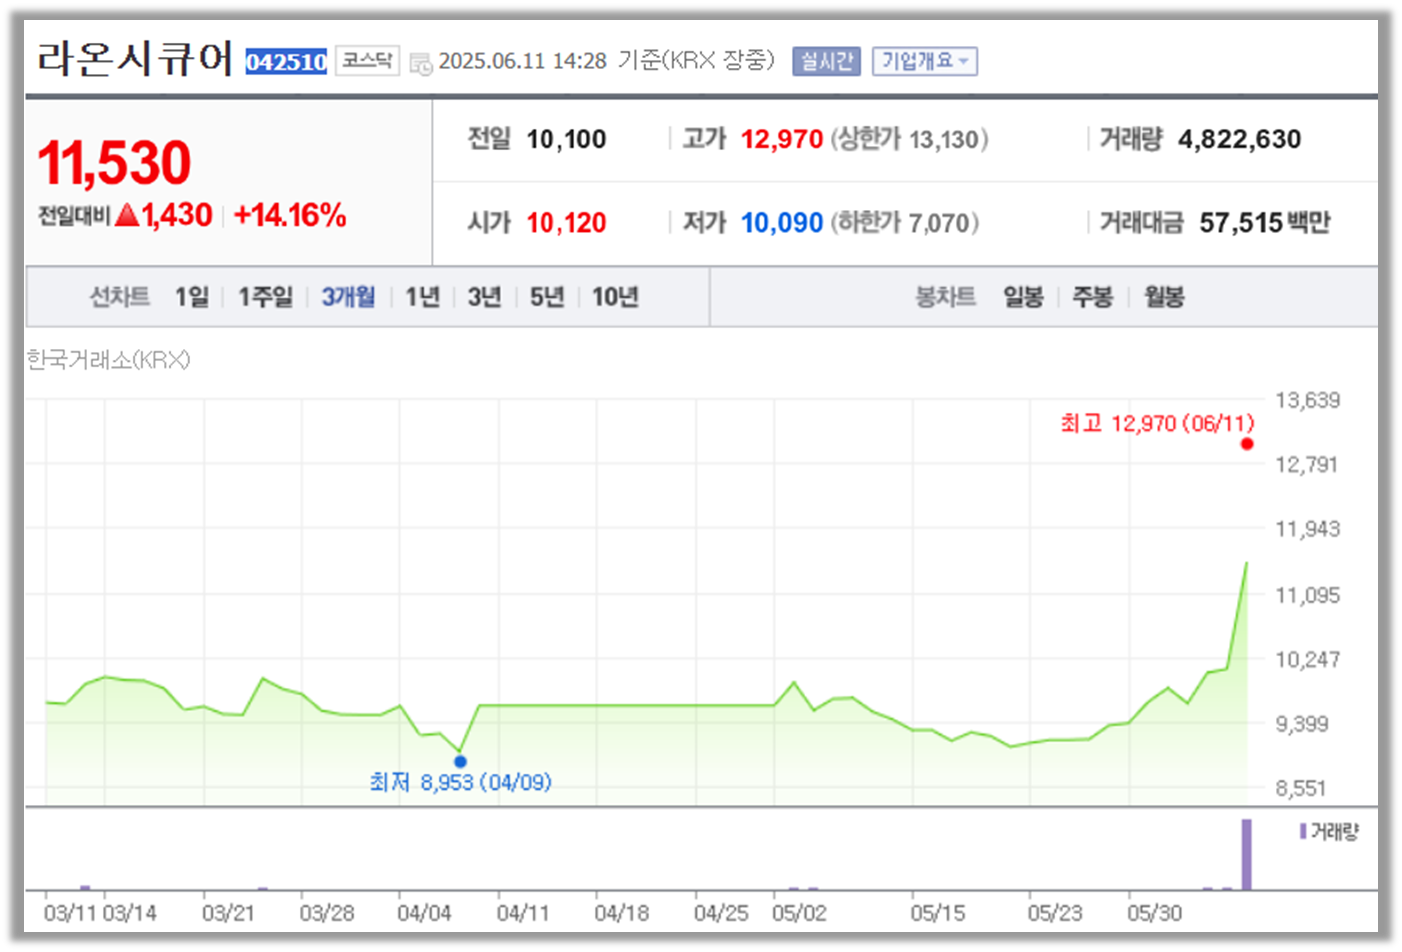Click the 거래량 value 4,822,630
The width and height of the screenshot is (1402, 952).
1239,140
